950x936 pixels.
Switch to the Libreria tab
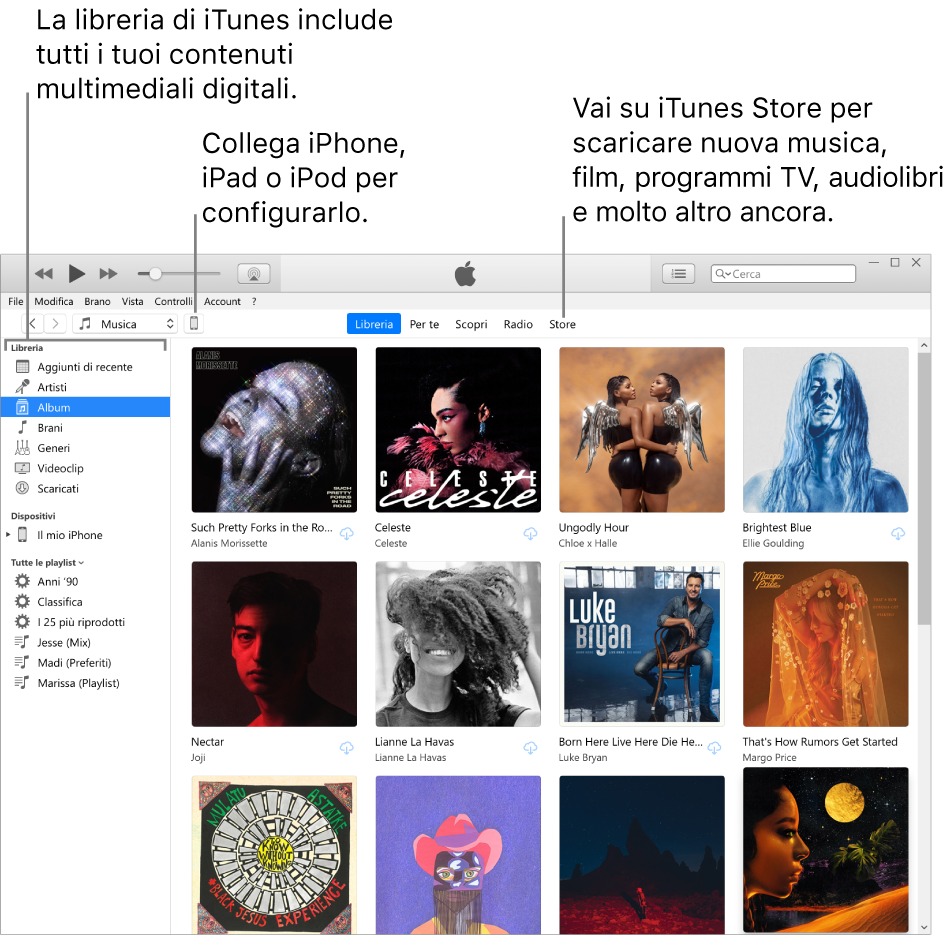pyautogui.click(x=374, y=324)
